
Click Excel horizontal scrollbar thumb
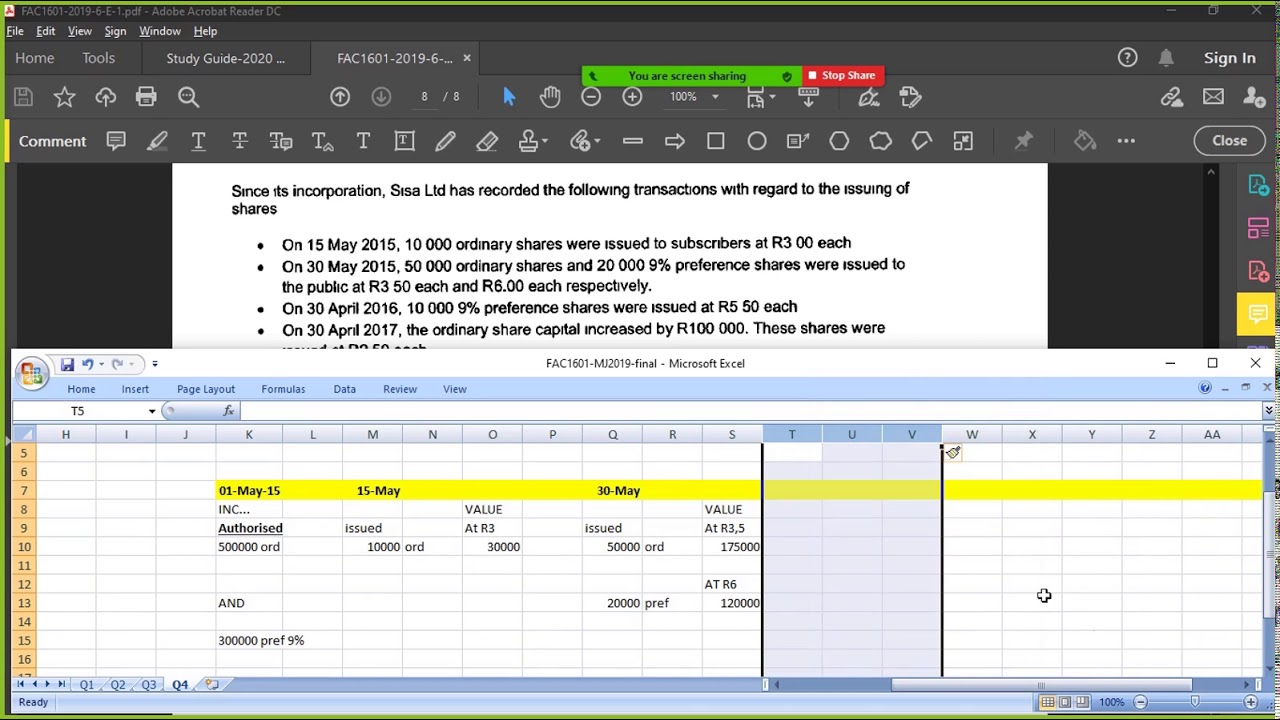tap(1041, 685)
